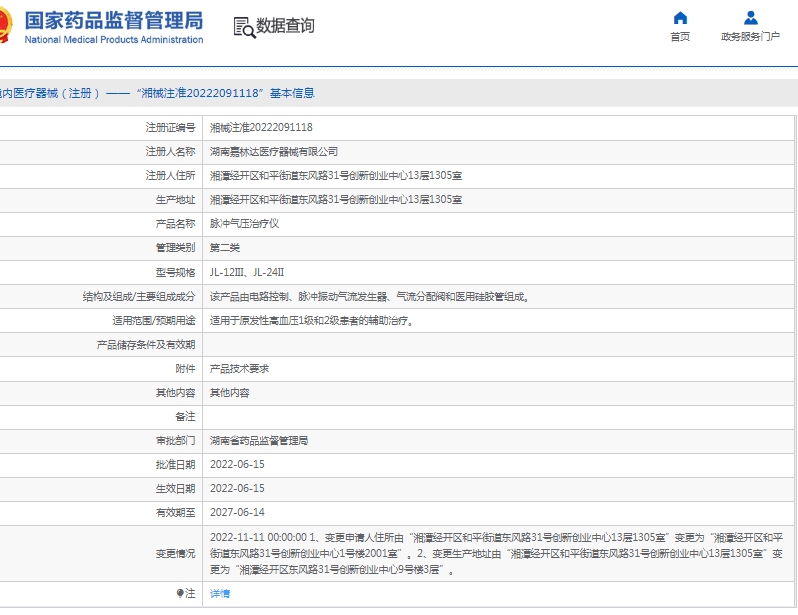
Task: Click the bulb icon beside 注
Action: [180, 593]
